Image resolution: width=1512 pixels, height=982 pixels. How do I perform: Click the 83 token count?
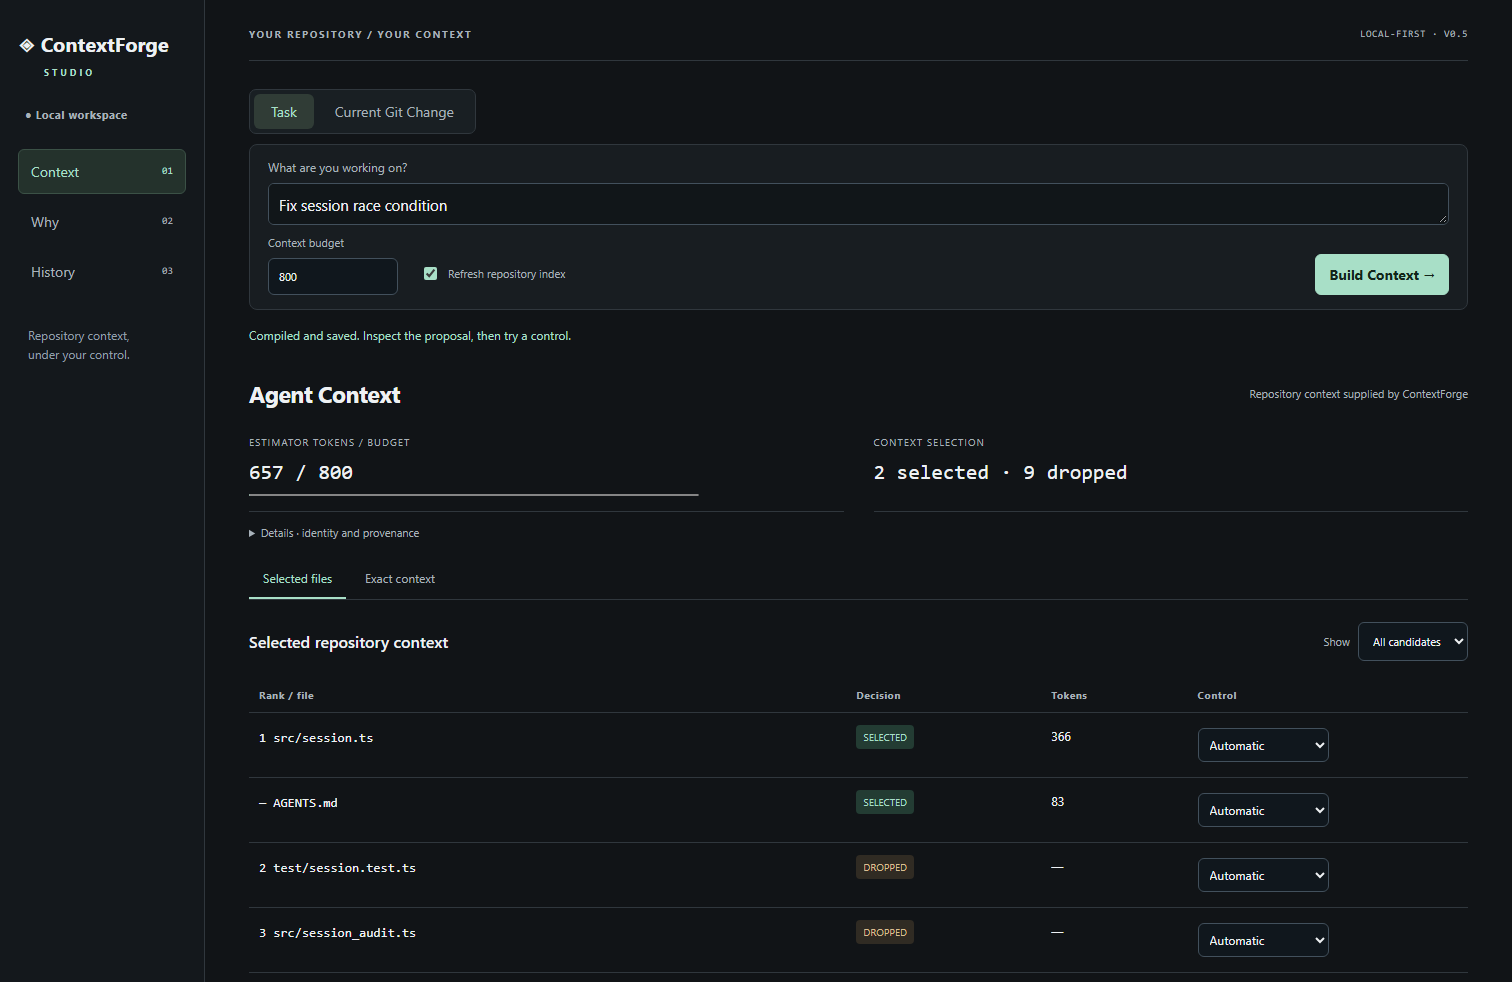click(x=1058, y=802)
